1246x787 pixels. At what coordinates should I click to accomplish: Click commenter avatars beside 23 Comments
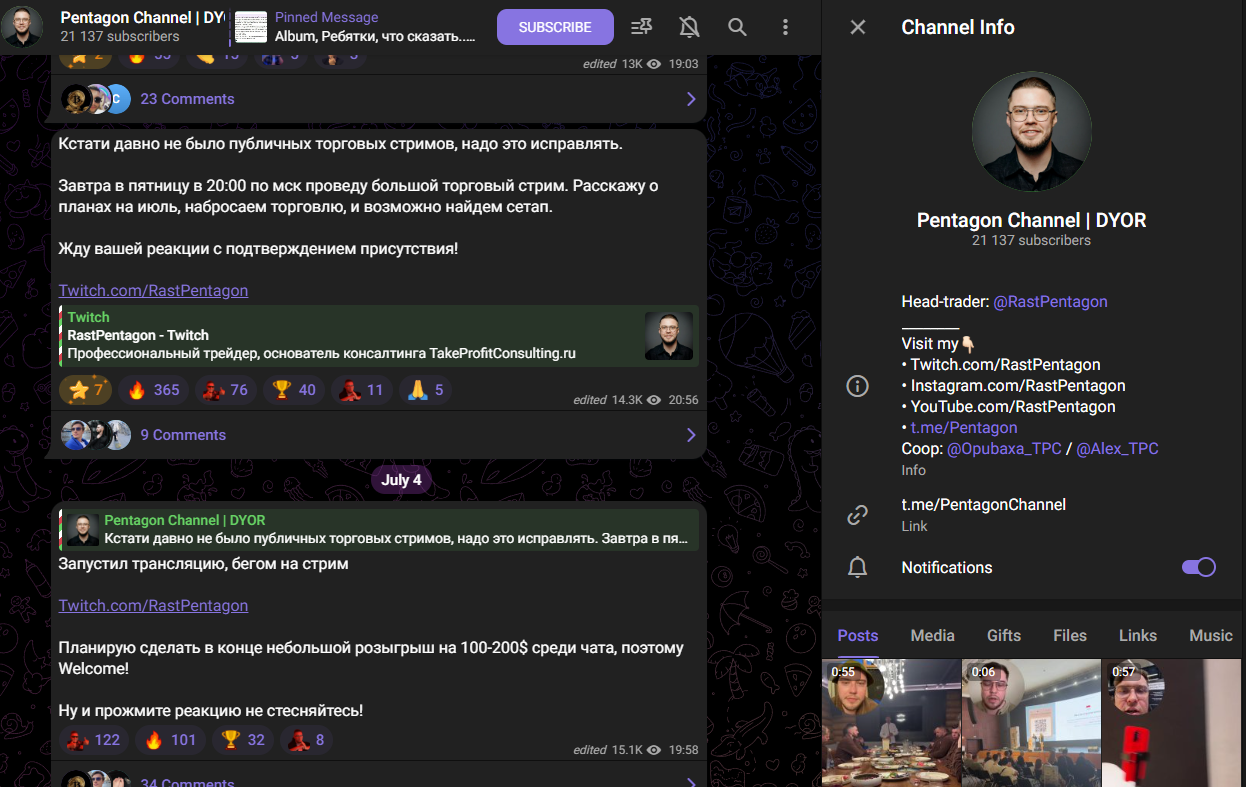point(96,99)
